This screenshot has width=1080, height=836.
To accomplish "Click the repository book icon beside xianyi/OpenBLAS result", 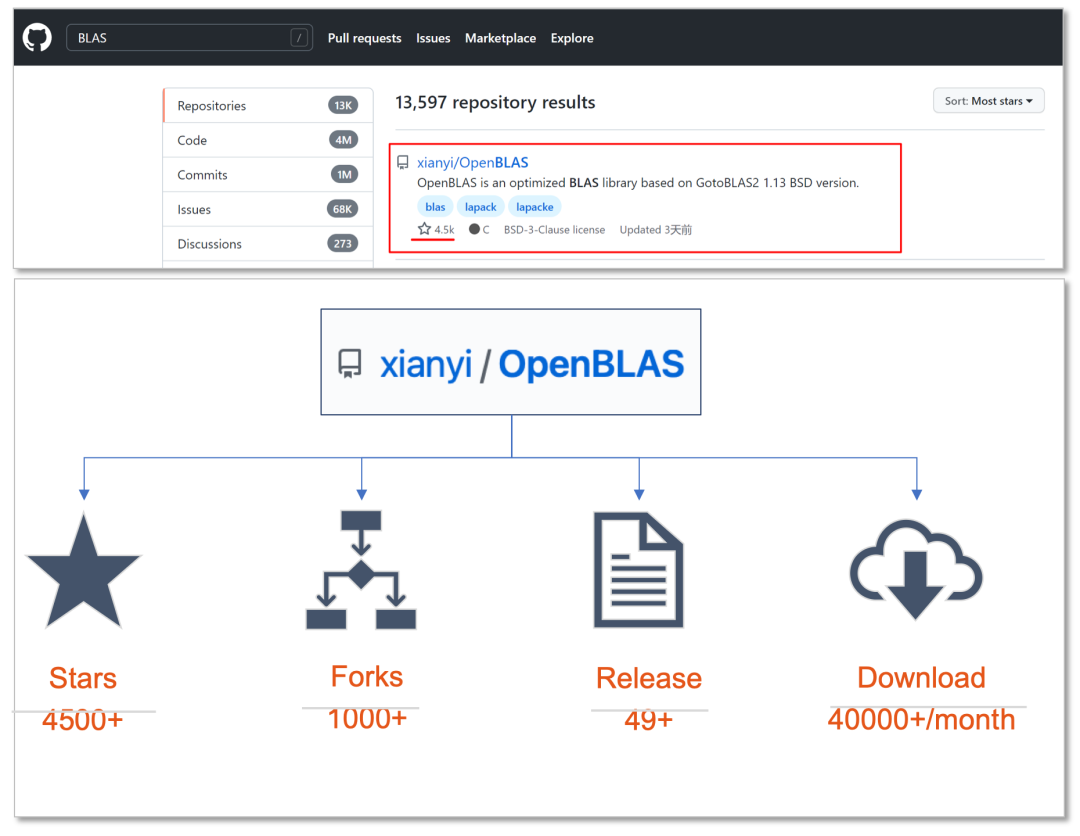I will pos(403,163).
